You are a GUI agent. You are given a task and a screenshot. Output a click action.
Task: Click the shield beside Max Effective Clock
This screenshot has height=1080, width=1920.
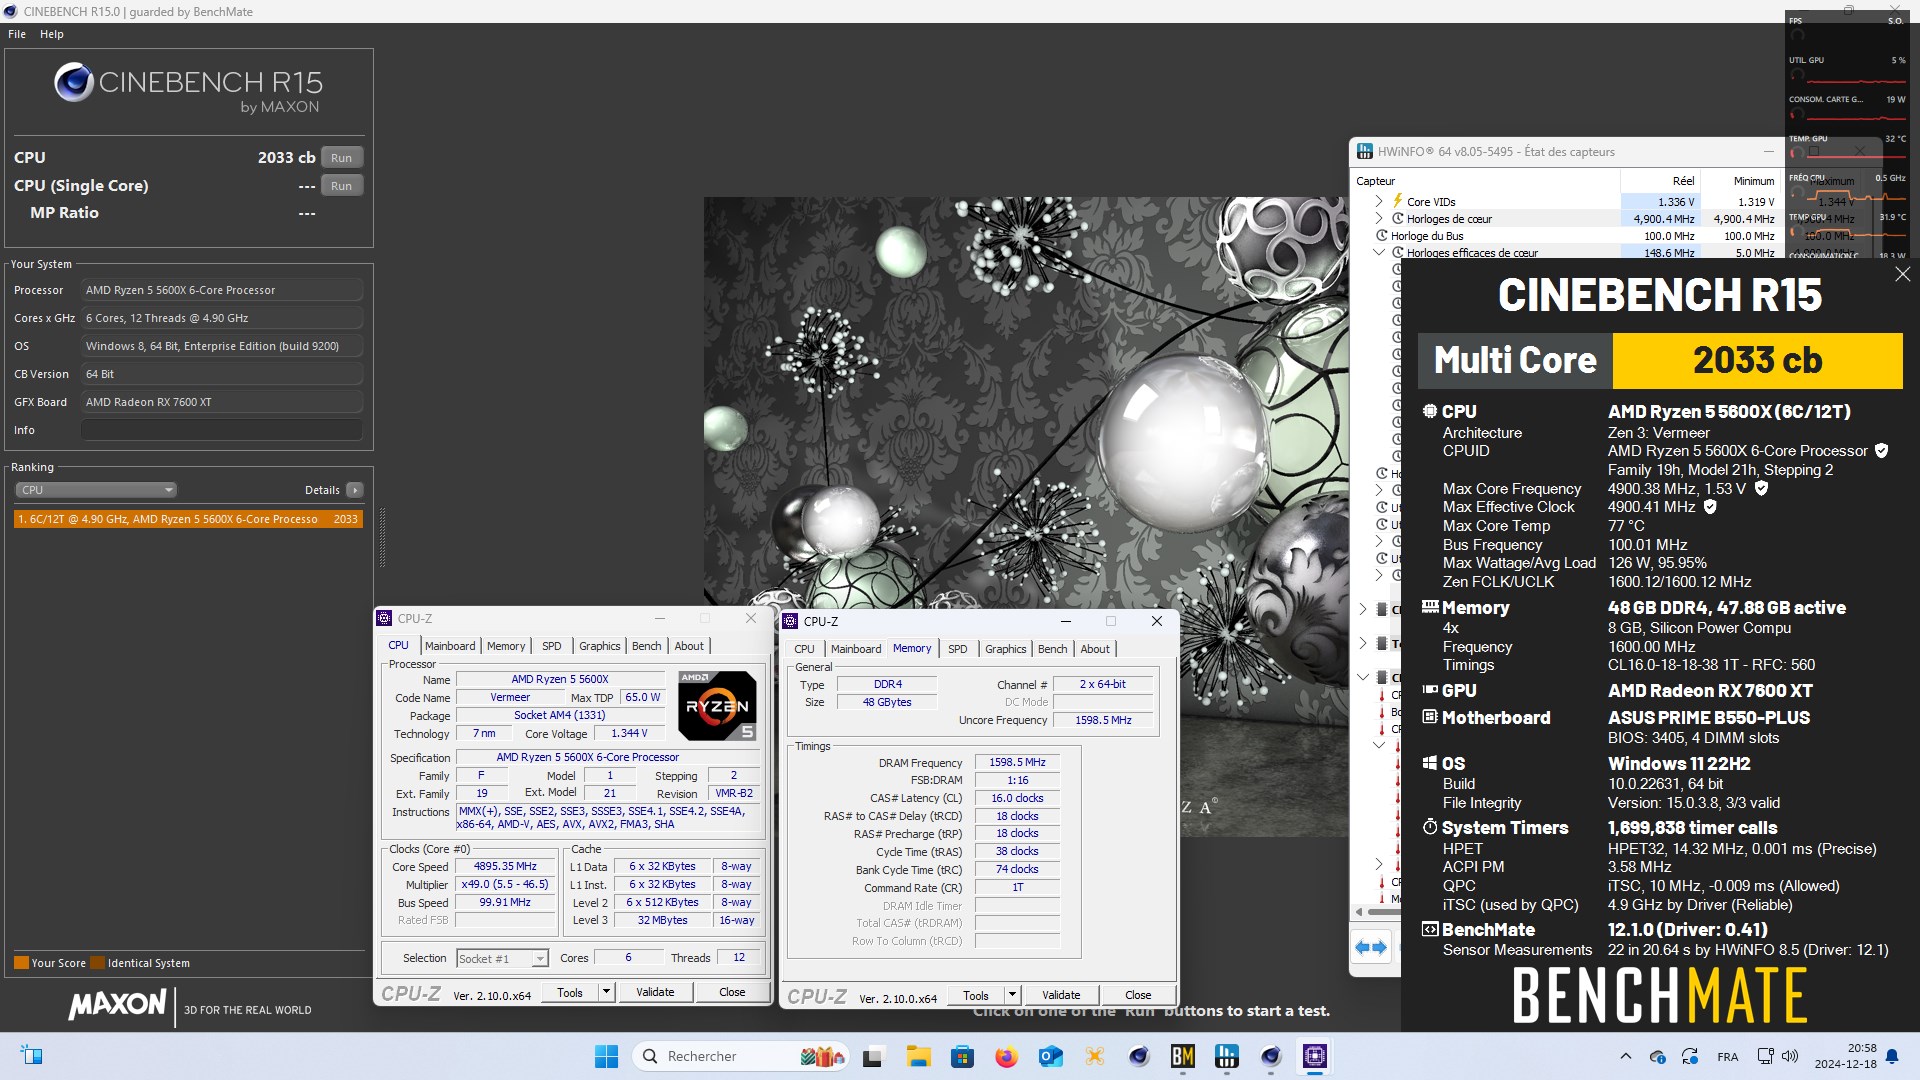(x=1710, y=507)
